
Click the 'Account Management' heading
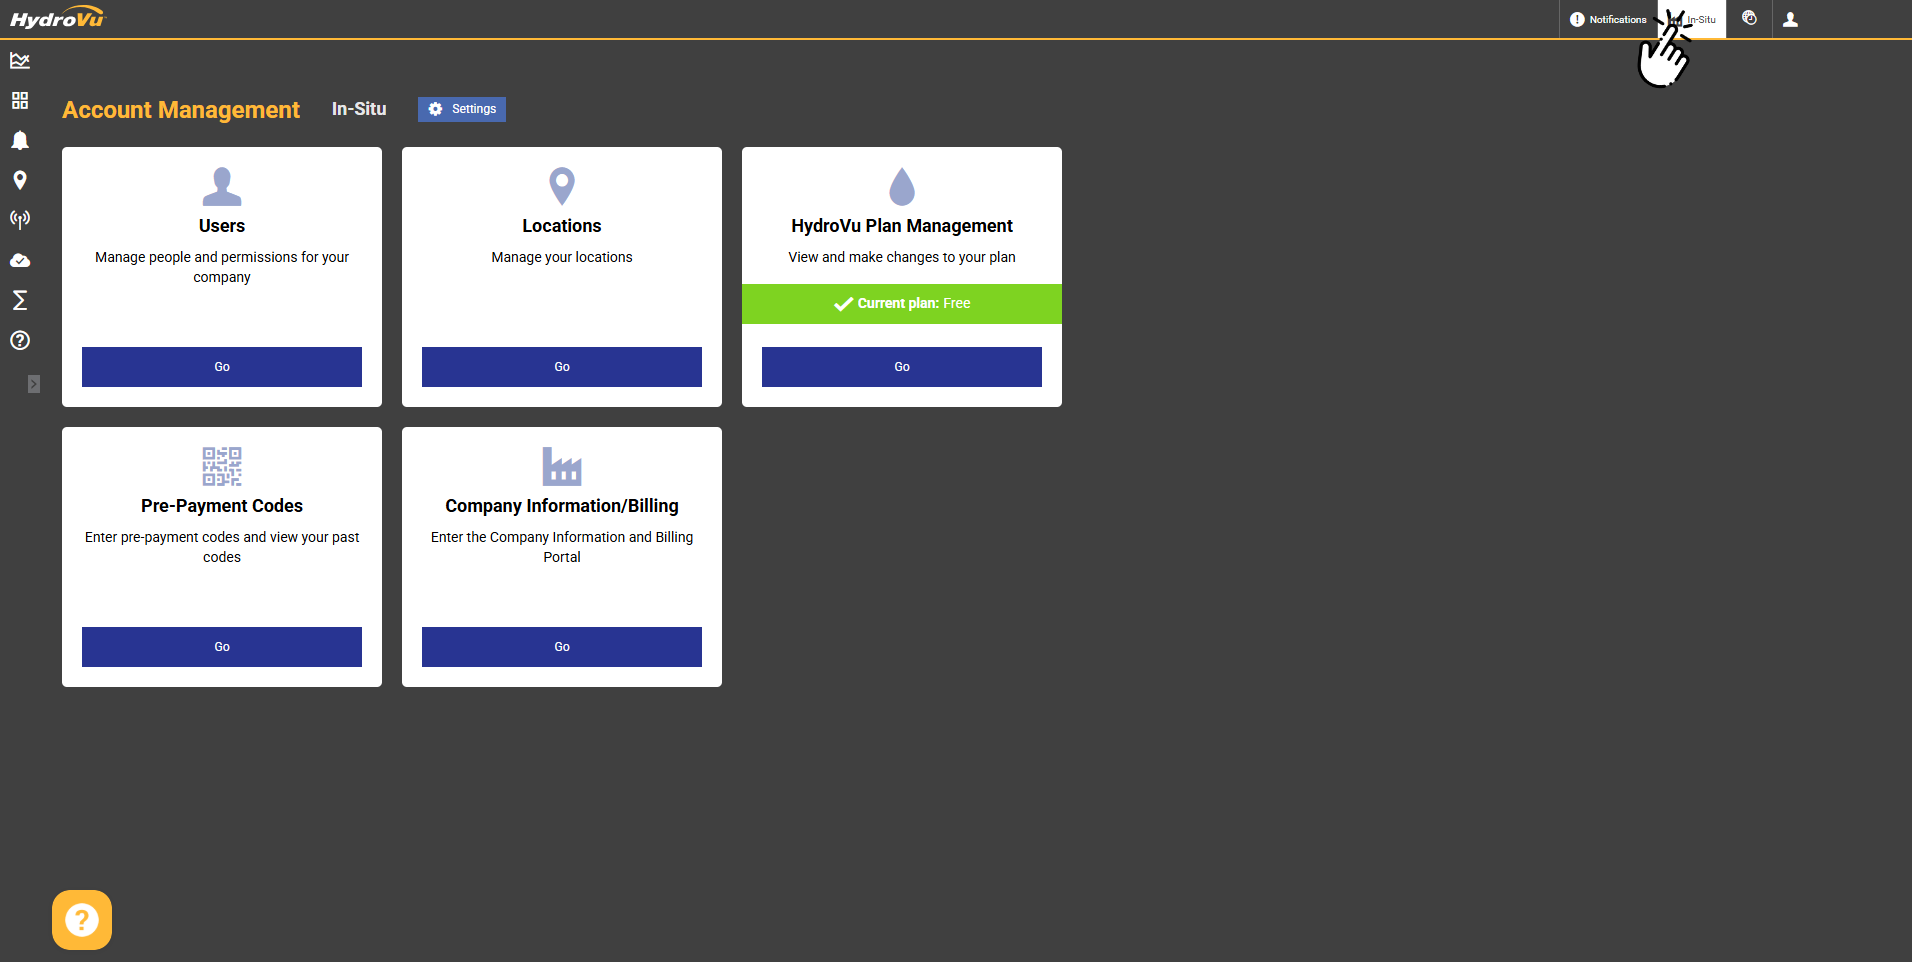pos(181,110)
